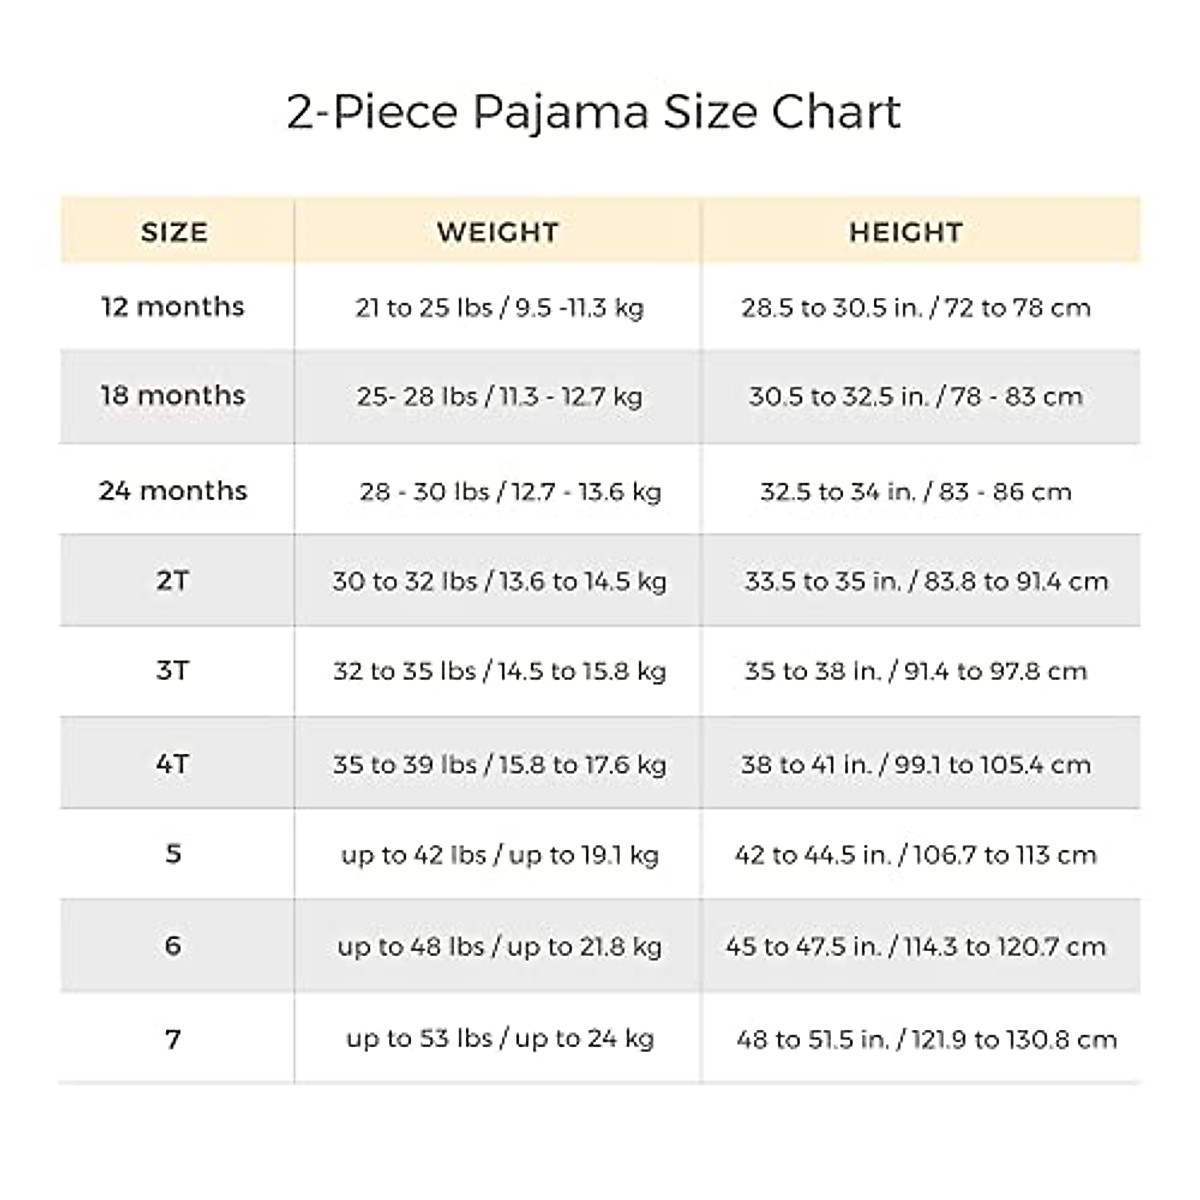Click the 35 to 38 in. height cell
Viewport: 1200px width, 1200px height.
pos(916,671)
